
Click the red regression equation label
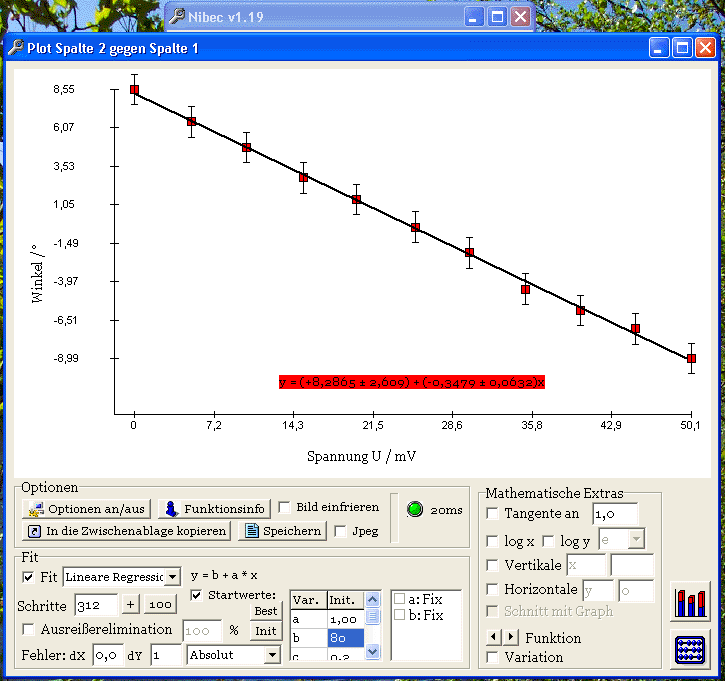[x=411, y=382]
